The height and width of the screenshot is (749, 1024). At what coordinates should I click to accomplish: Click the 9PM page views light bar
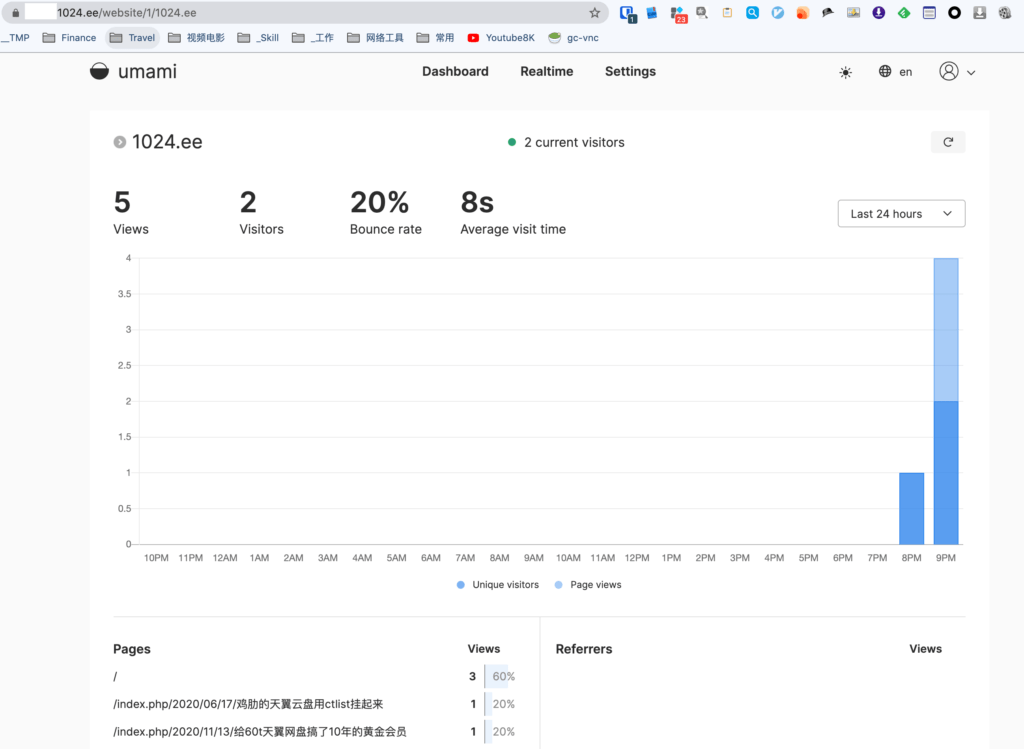click(x=946, y=330)
